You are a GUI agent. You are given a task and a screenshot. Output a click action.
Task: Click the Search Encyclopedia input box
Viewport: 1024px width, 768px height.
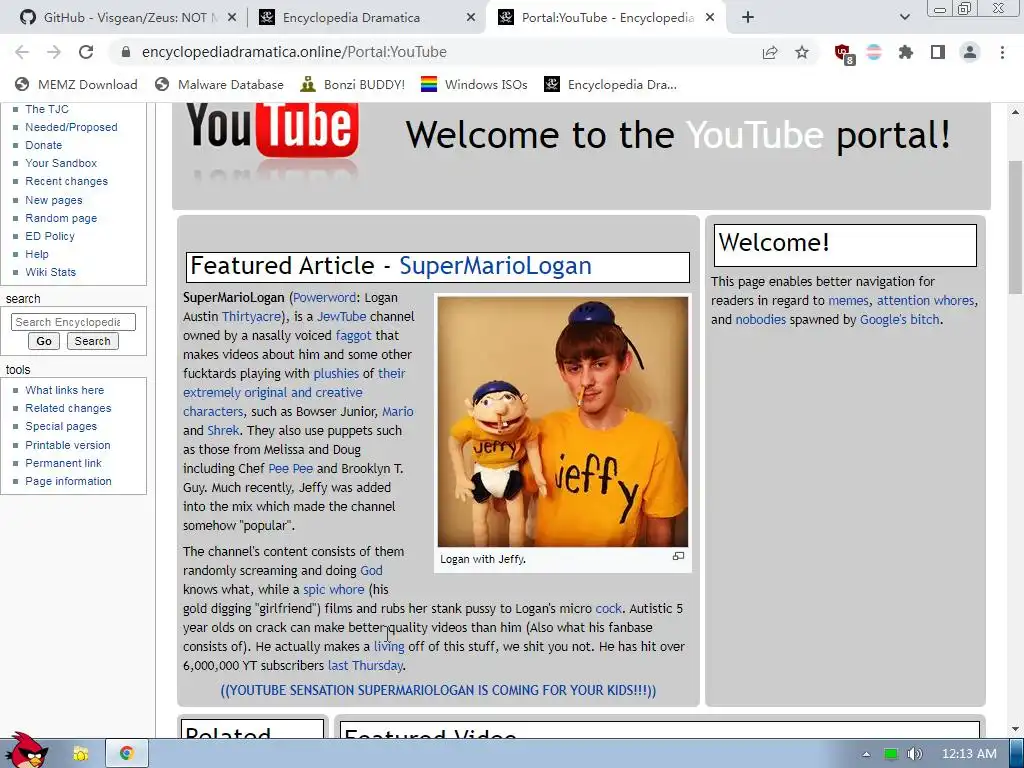click(73, 322)
